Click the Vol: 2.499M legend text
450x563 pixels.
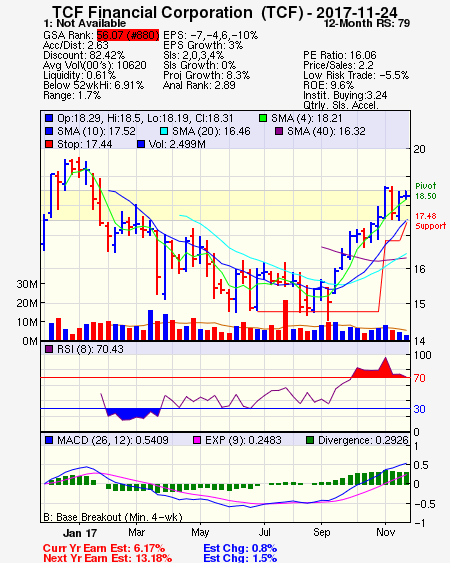coord(177,144)
